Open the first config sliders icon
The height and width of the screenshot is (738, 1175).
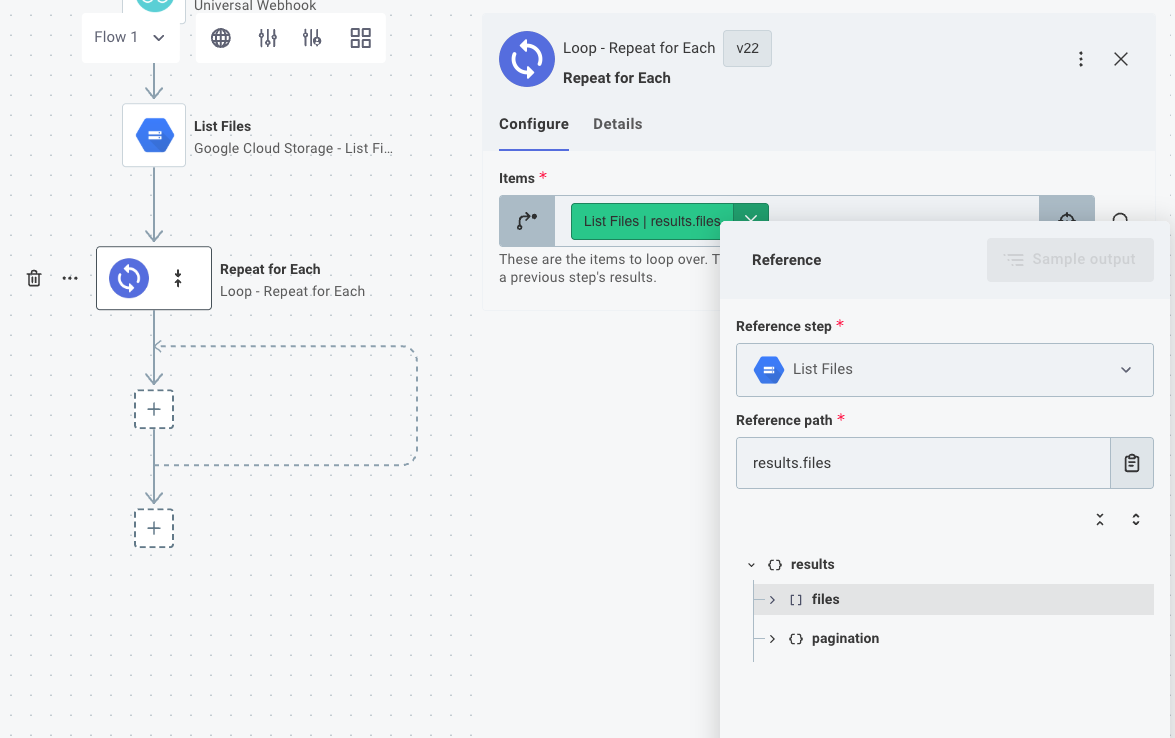pyautogui.click(x=267, y=37)
